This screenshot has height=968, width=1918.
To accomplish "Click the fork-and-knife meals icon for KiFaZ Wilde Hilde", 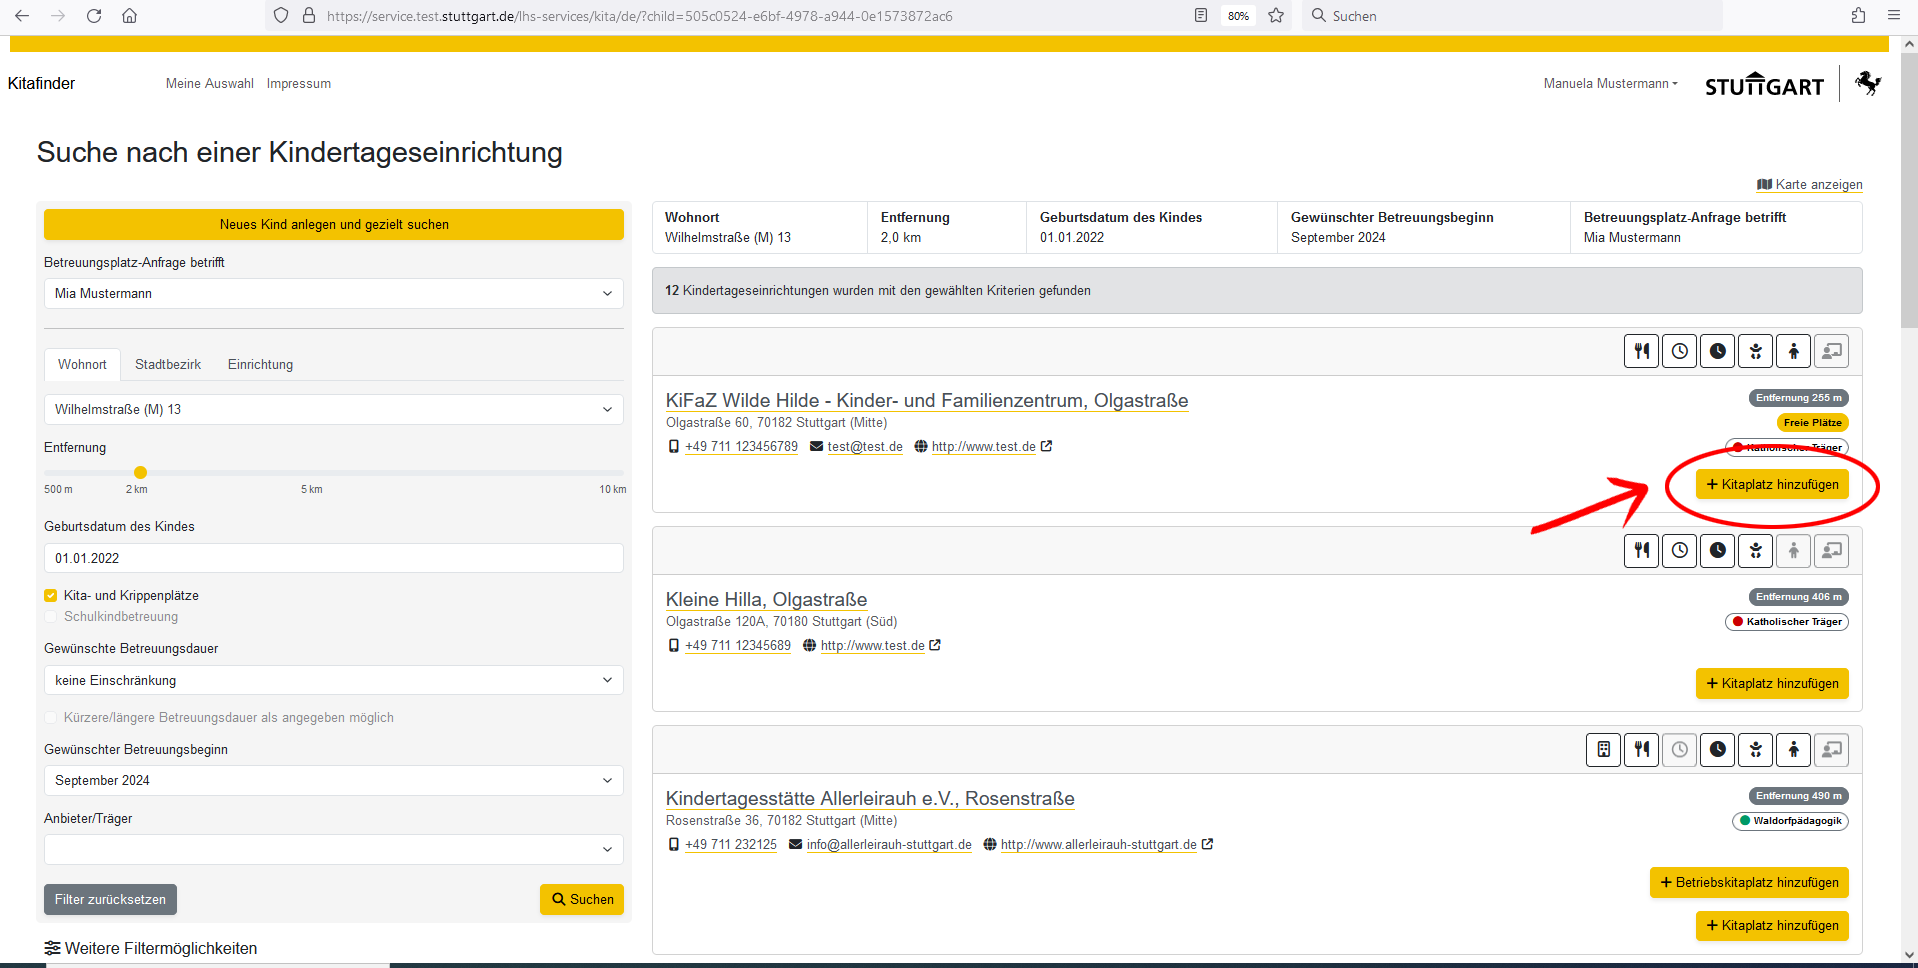I will [1641, 351].
